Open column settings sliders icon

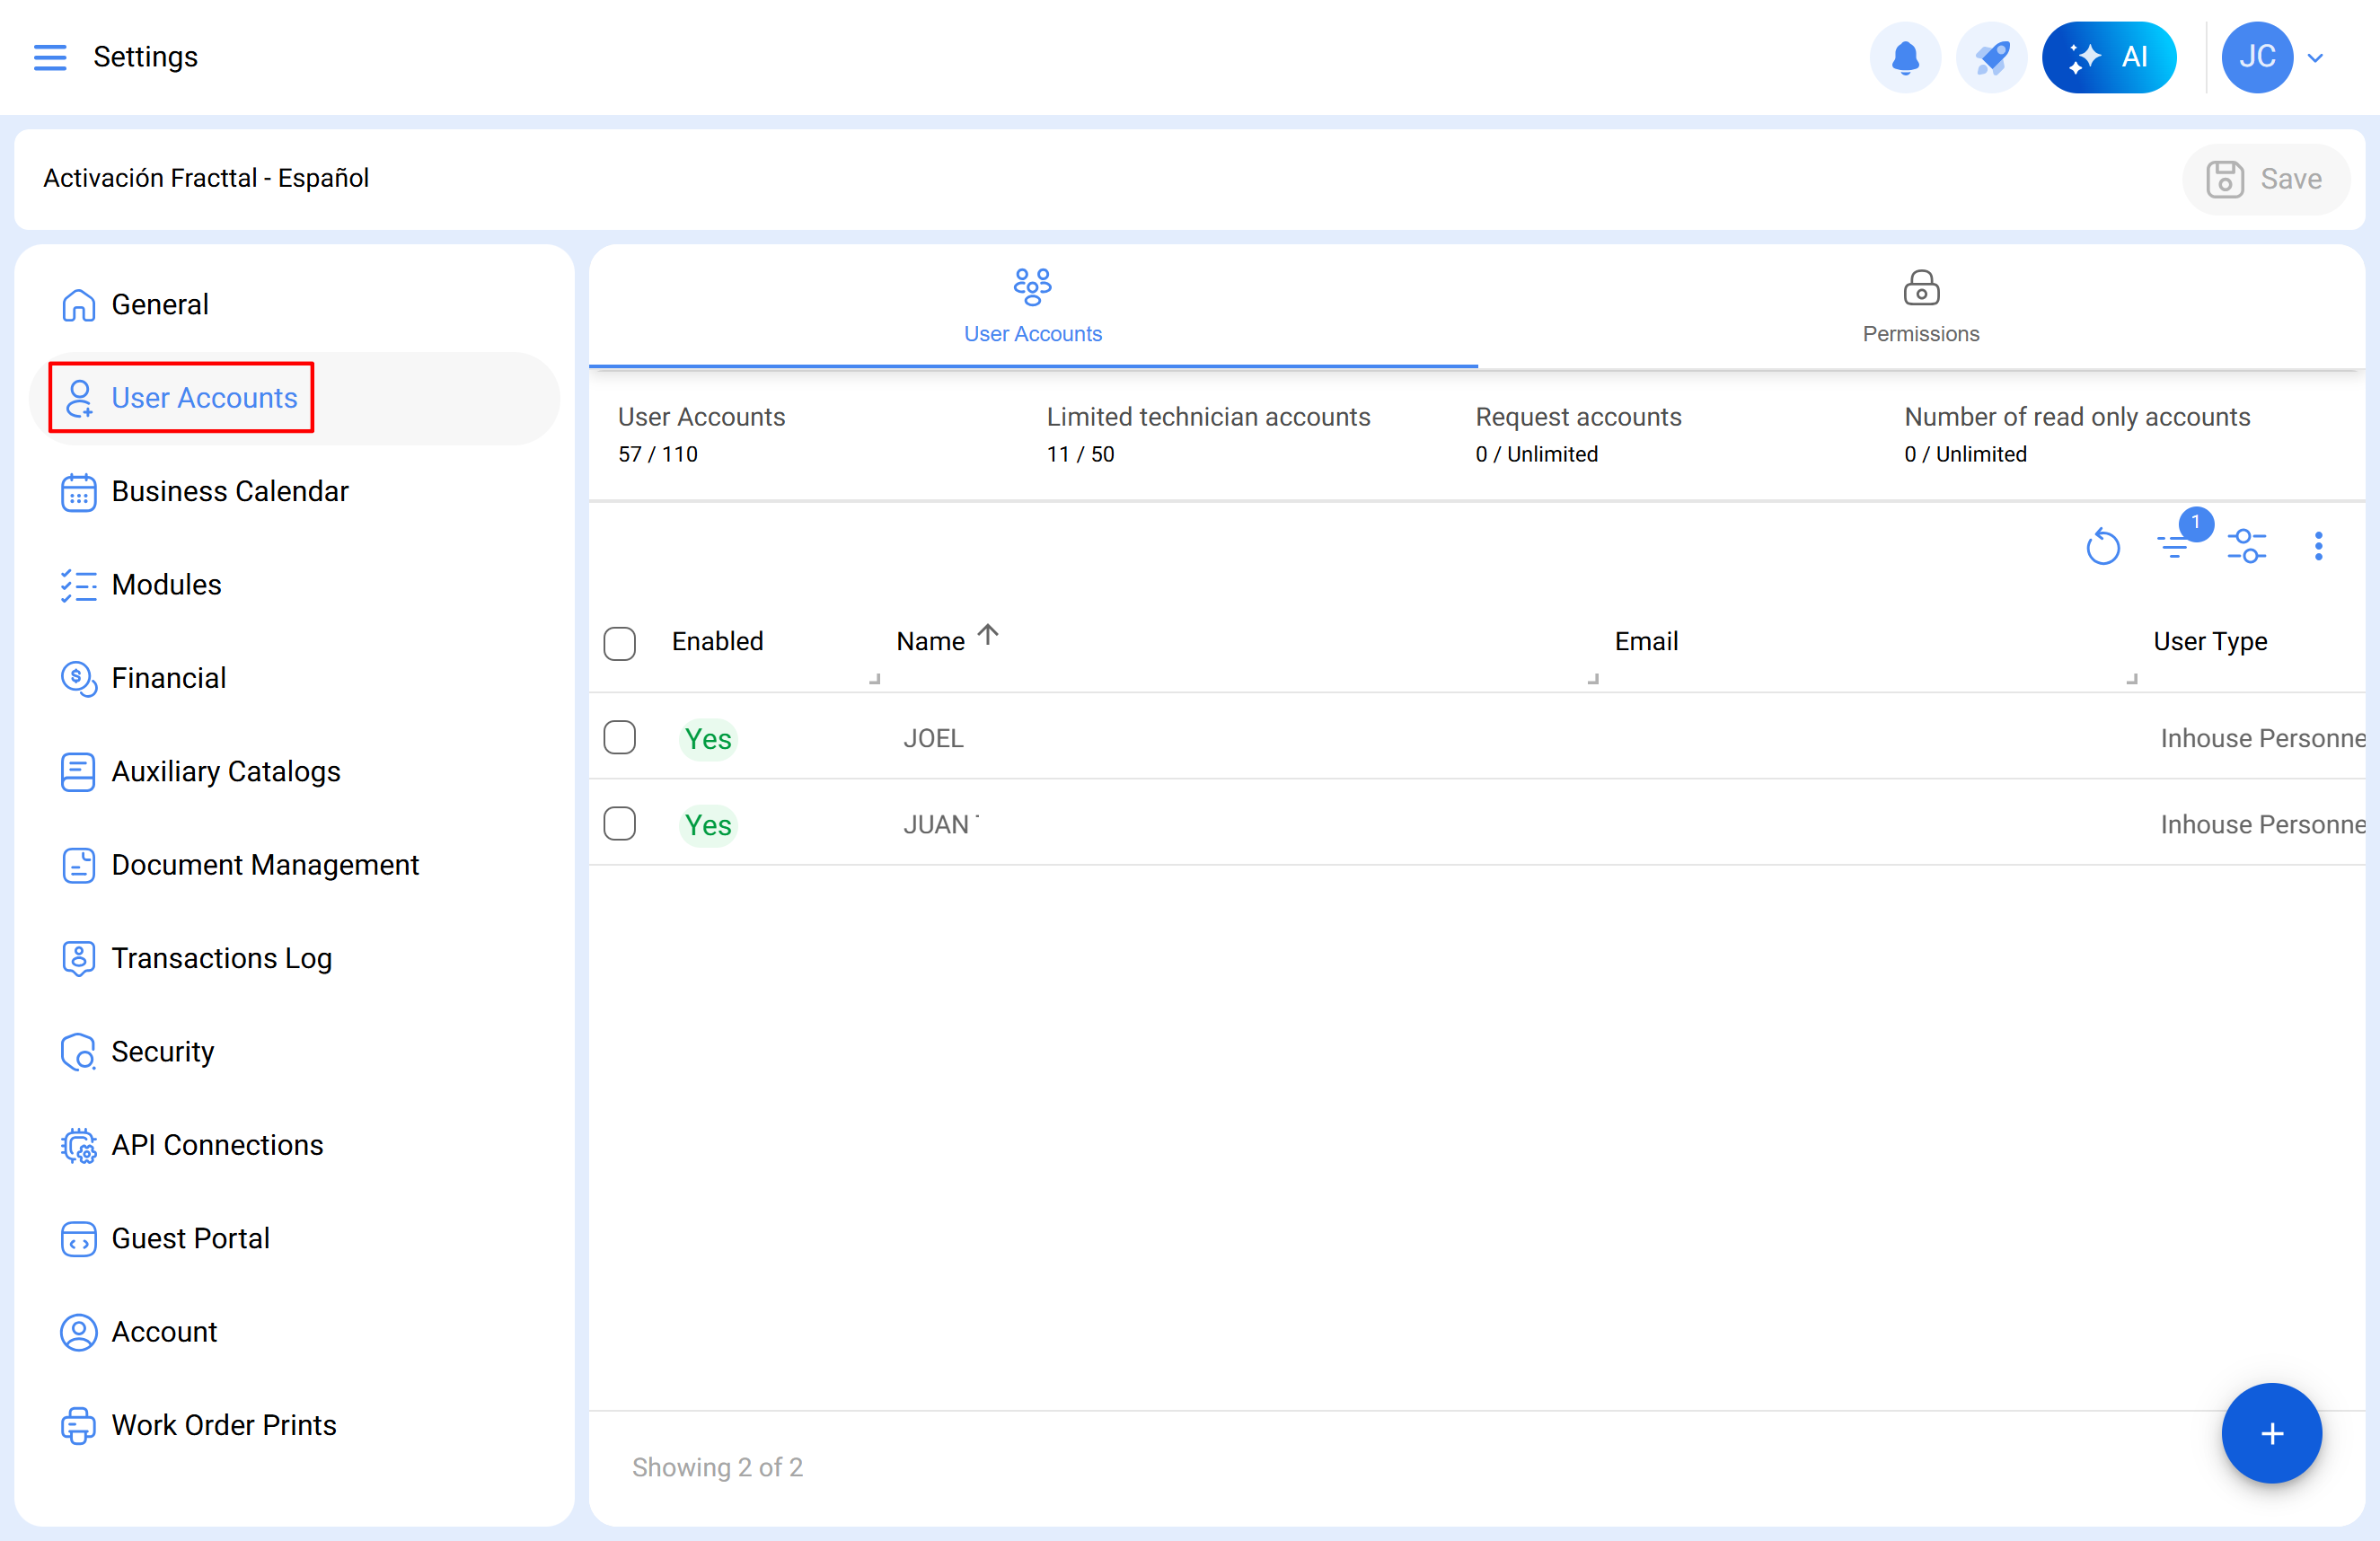pos(2246,546)
